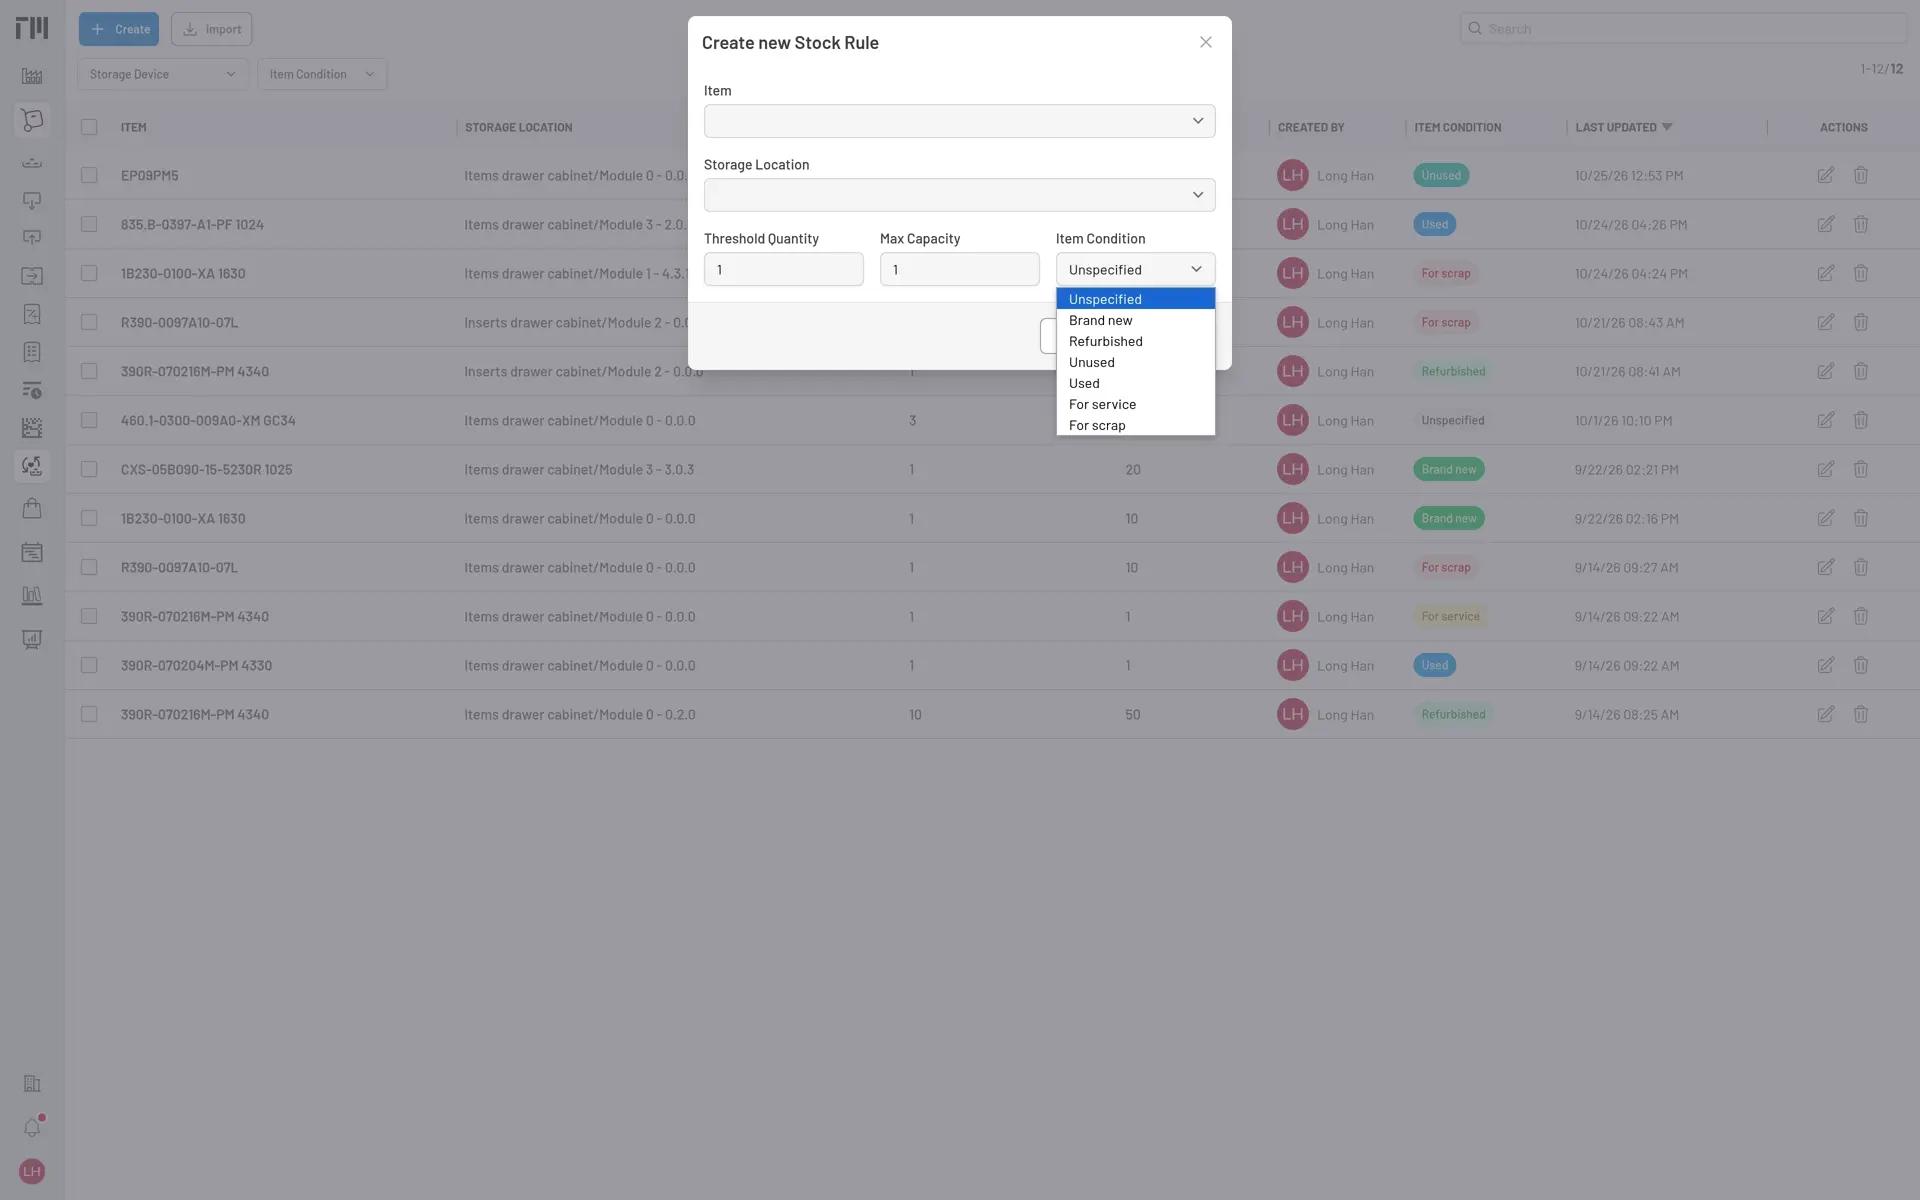Check the CXS-05B090-15-5230R 1025 row checkbox
This screenshot has height=1200, width=1920.
89,469
